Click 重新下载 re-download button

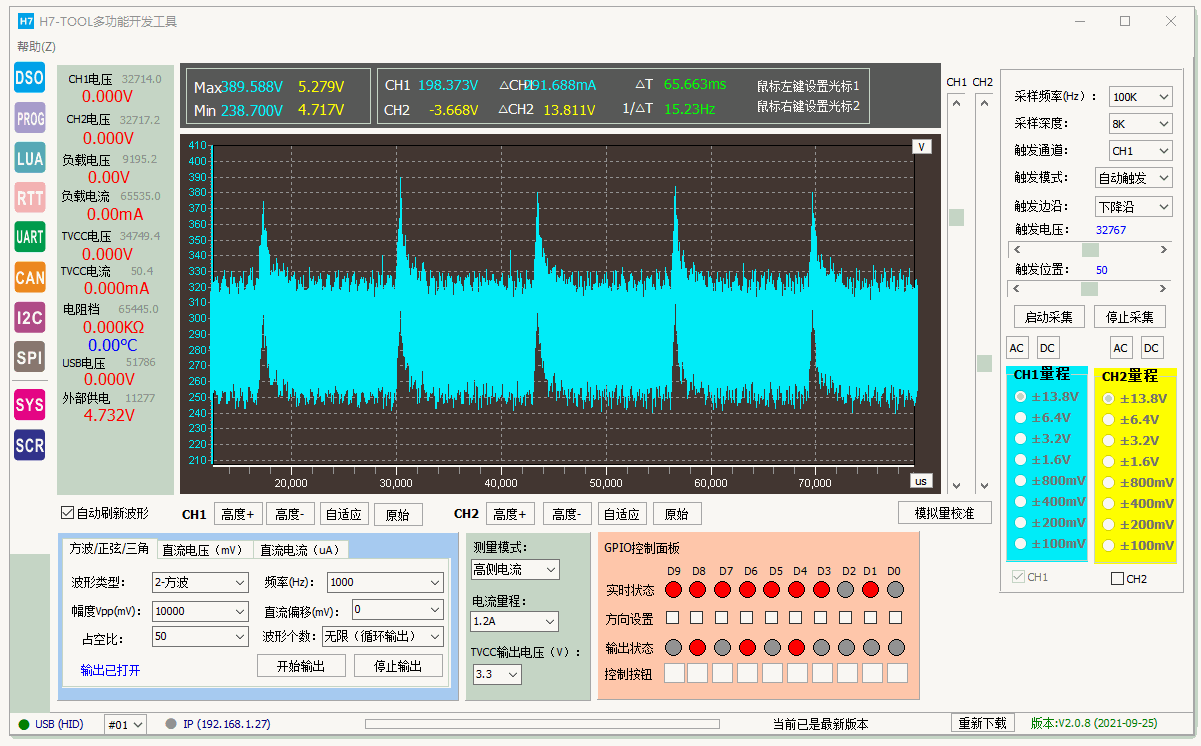[x=981, y=723]
